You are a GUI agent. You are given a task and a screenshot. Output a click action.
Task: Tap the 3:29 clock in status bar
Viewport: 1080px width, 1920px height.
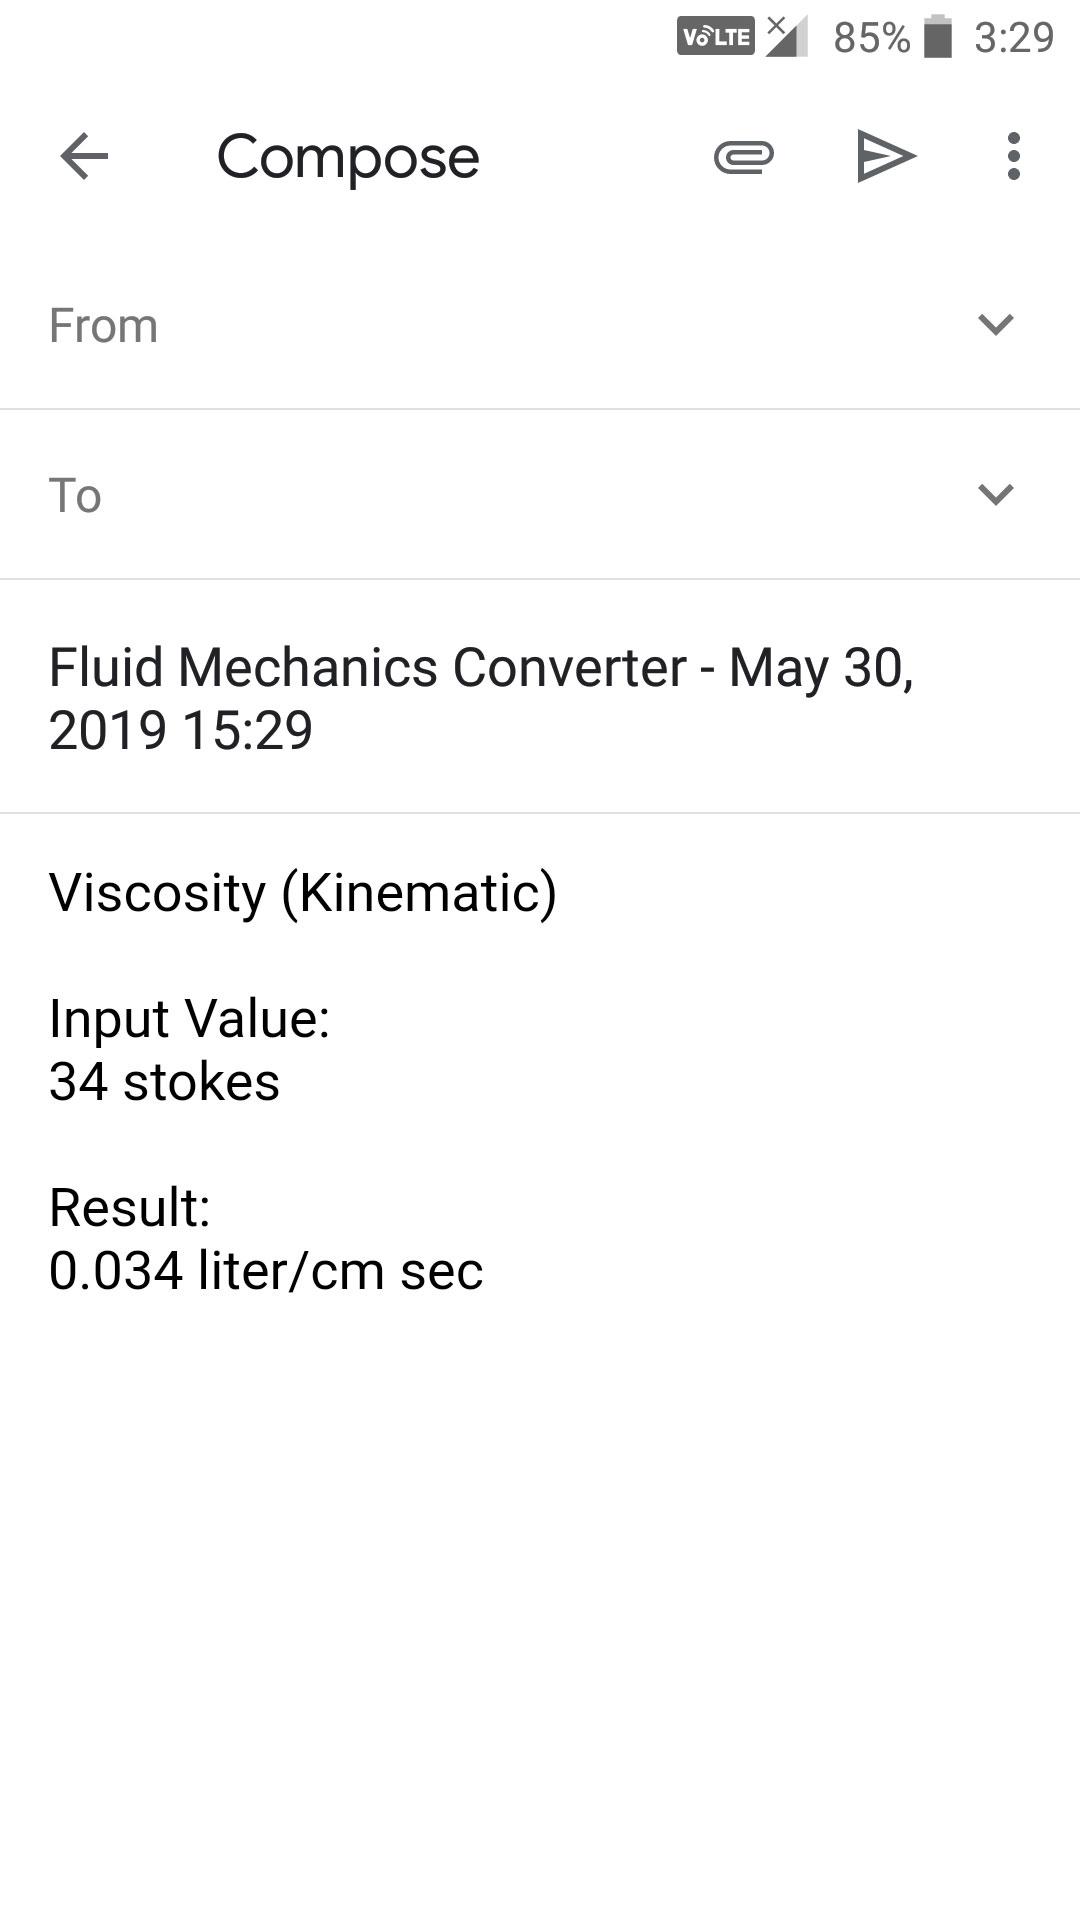coord(1014,38)
